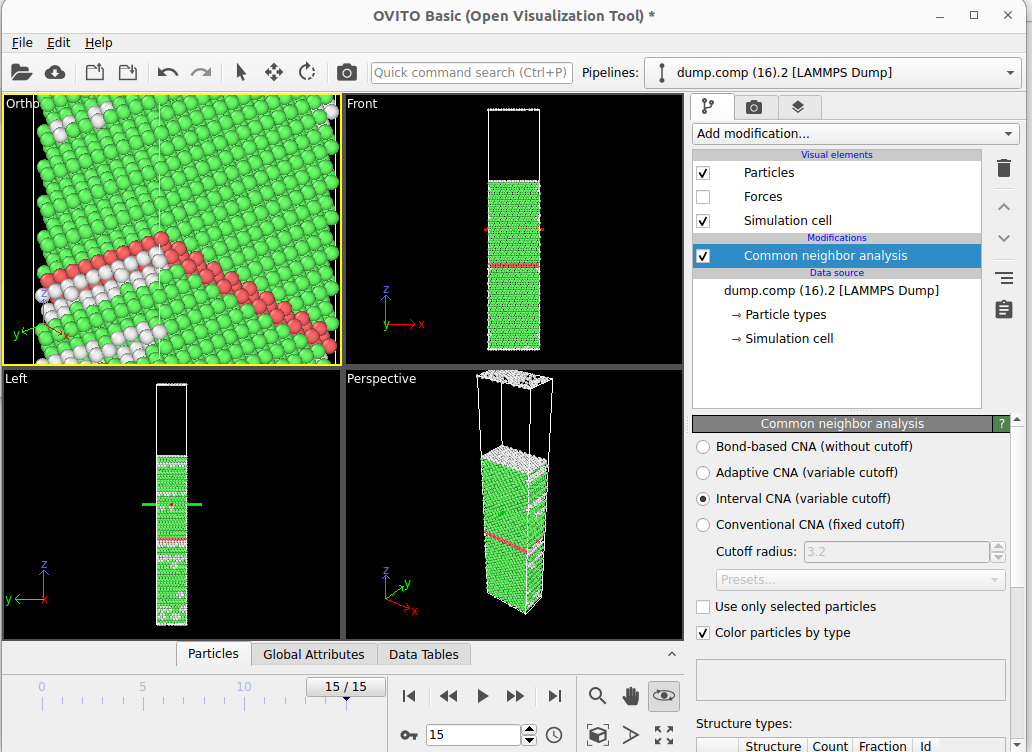Viewport: 1032px width, 752px height.
Task: Activate the selection arrow tool
Action: pyautogui.click(x=241, y=72)
